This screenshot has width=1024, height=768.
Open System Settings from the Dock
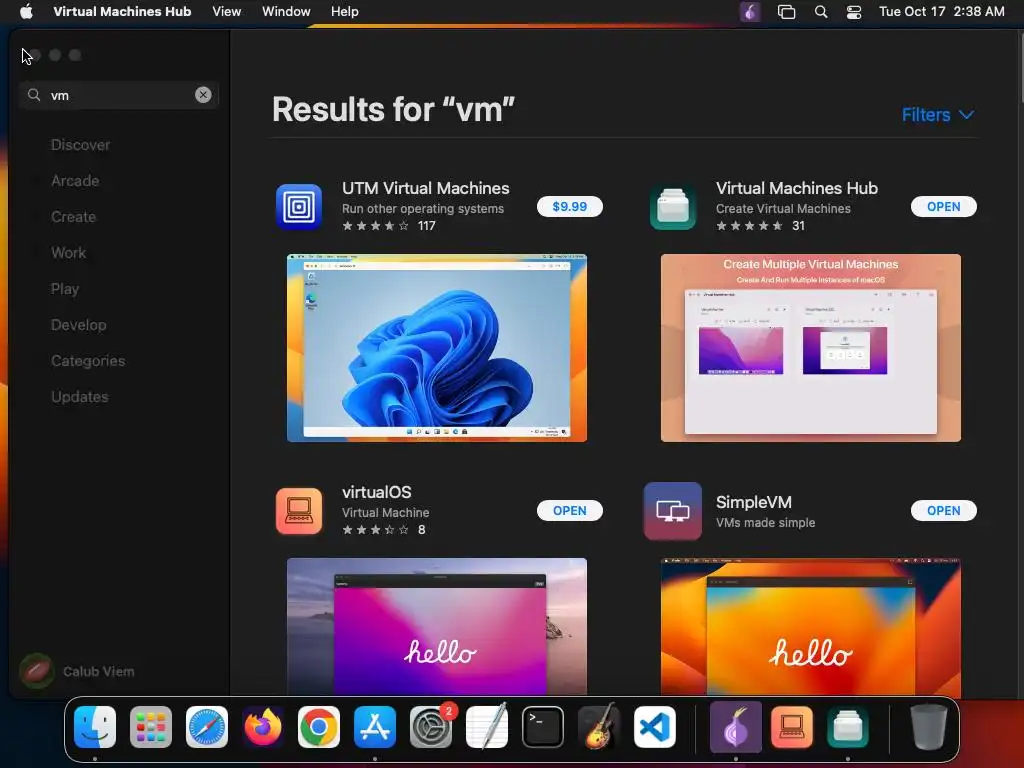tap(431, 726)
